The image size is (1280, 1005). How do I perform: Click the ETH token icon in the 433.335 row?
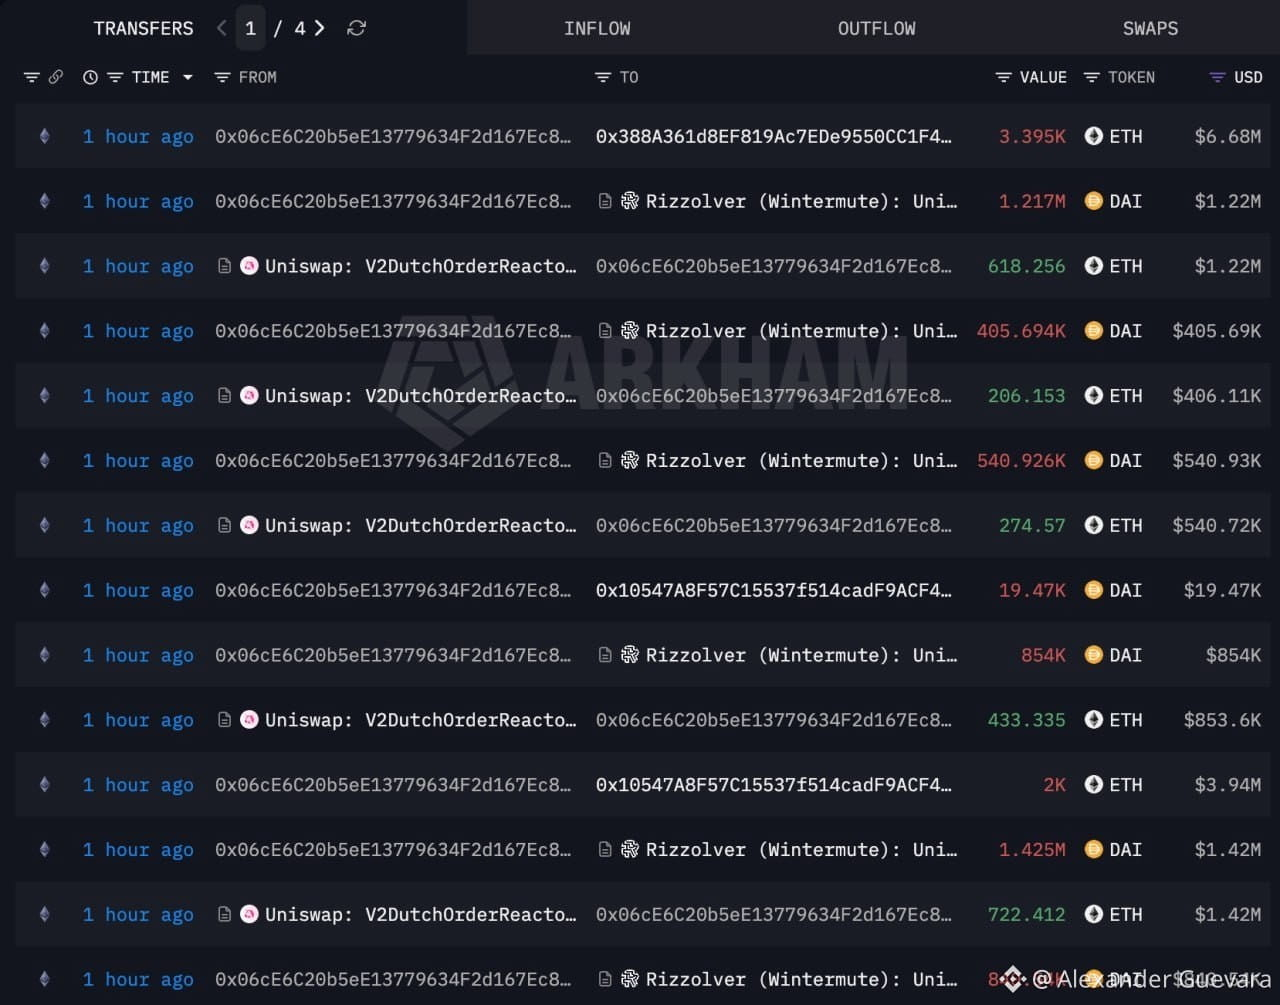click(x=1094, y=720)
